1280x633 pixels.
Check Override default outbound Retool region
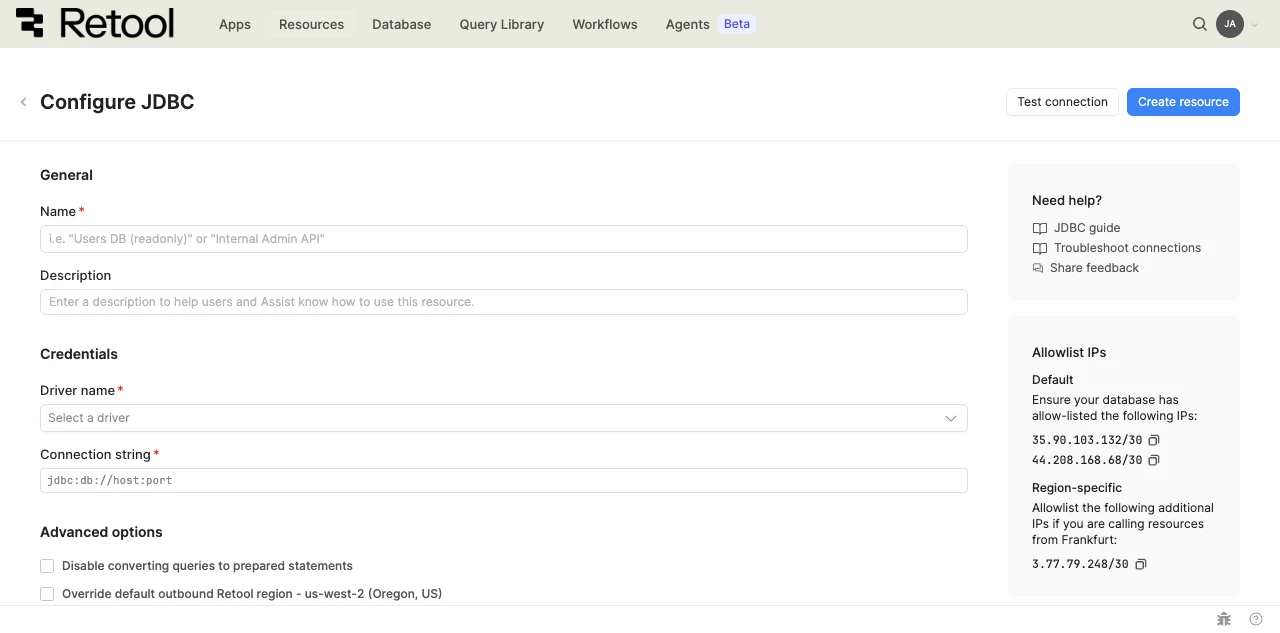[x=47, y=594]
